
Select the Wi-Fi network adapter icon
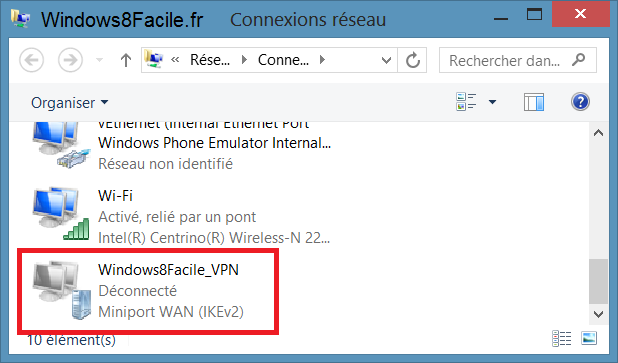coord(61,214)
